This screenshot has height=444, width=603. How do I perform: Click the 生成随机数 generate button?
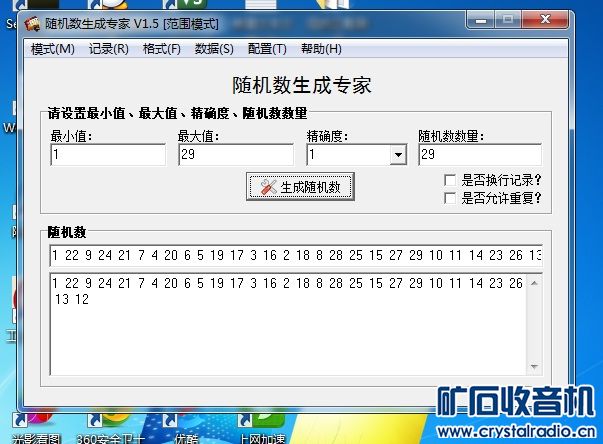pos(300,187)
